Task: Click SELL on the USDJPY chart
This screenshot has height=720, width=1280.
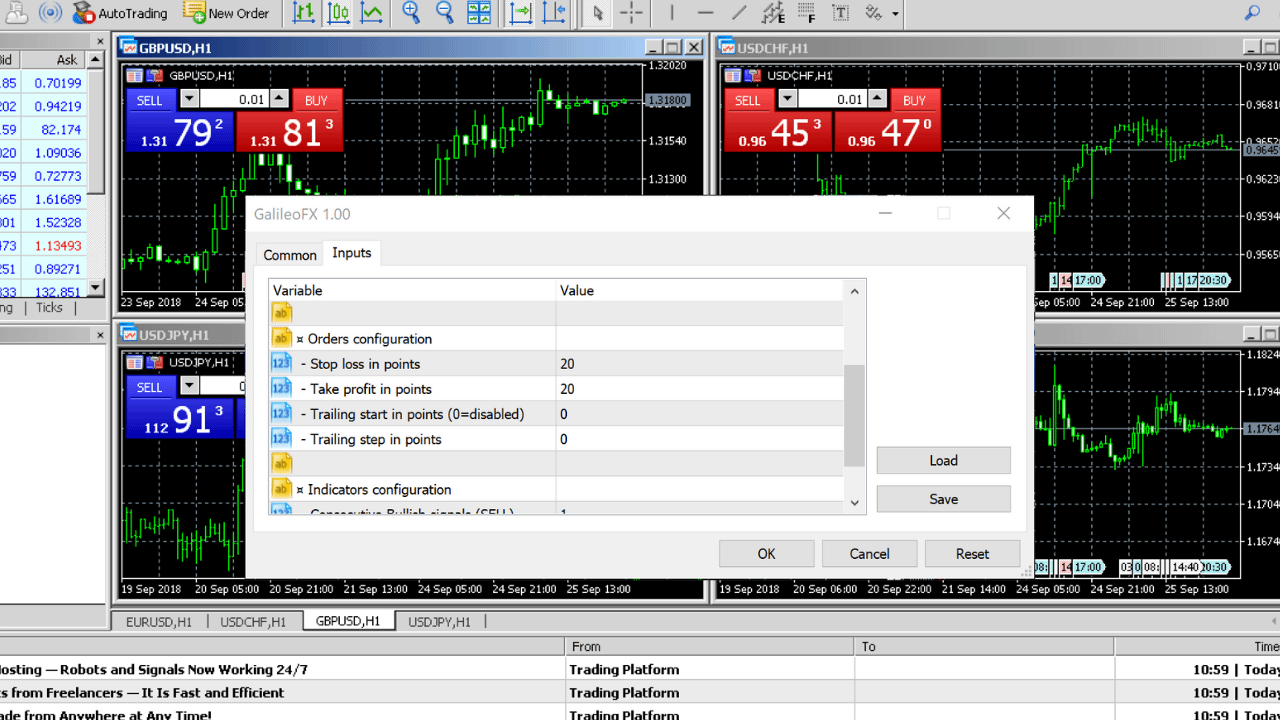Action: 149,387
